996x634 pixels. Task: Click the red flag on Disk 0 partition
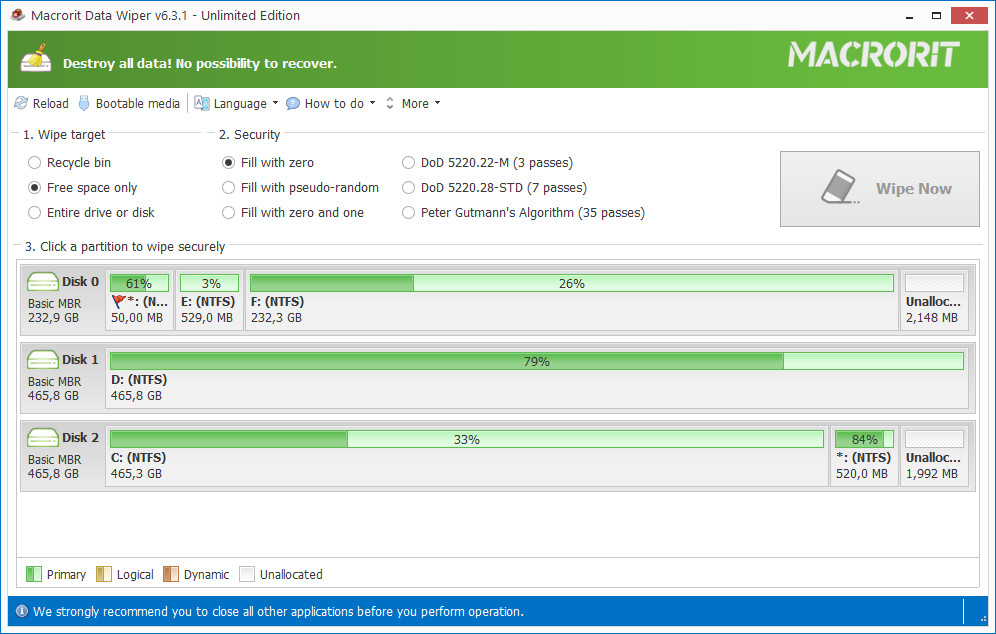(118, 301)
